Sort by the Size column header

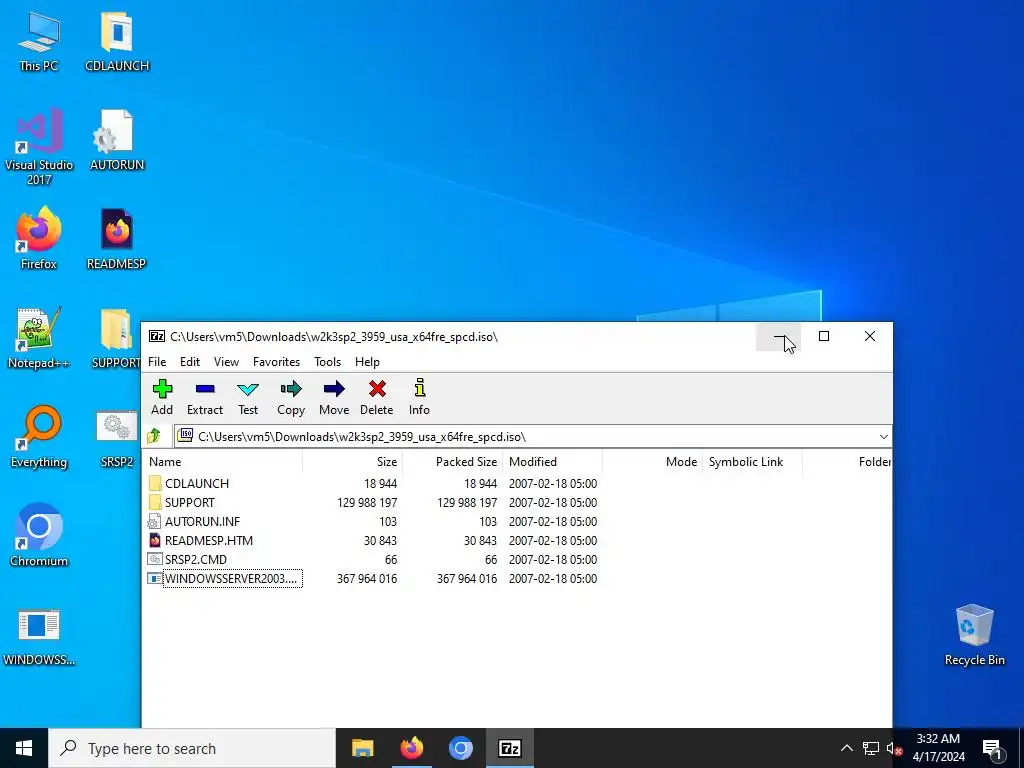(x=353, y=462)
